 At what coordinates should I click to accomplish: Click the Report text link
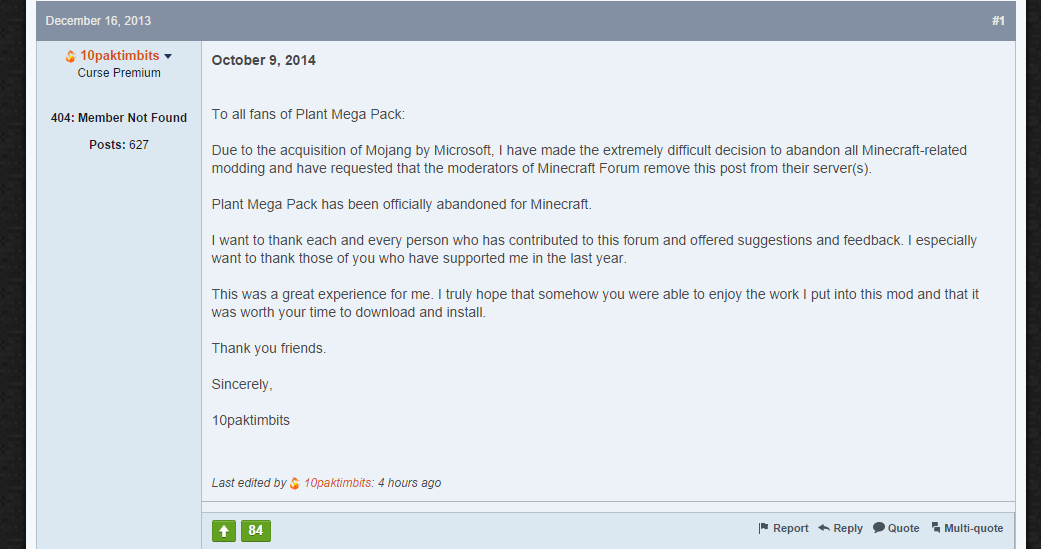pos(791,528)
